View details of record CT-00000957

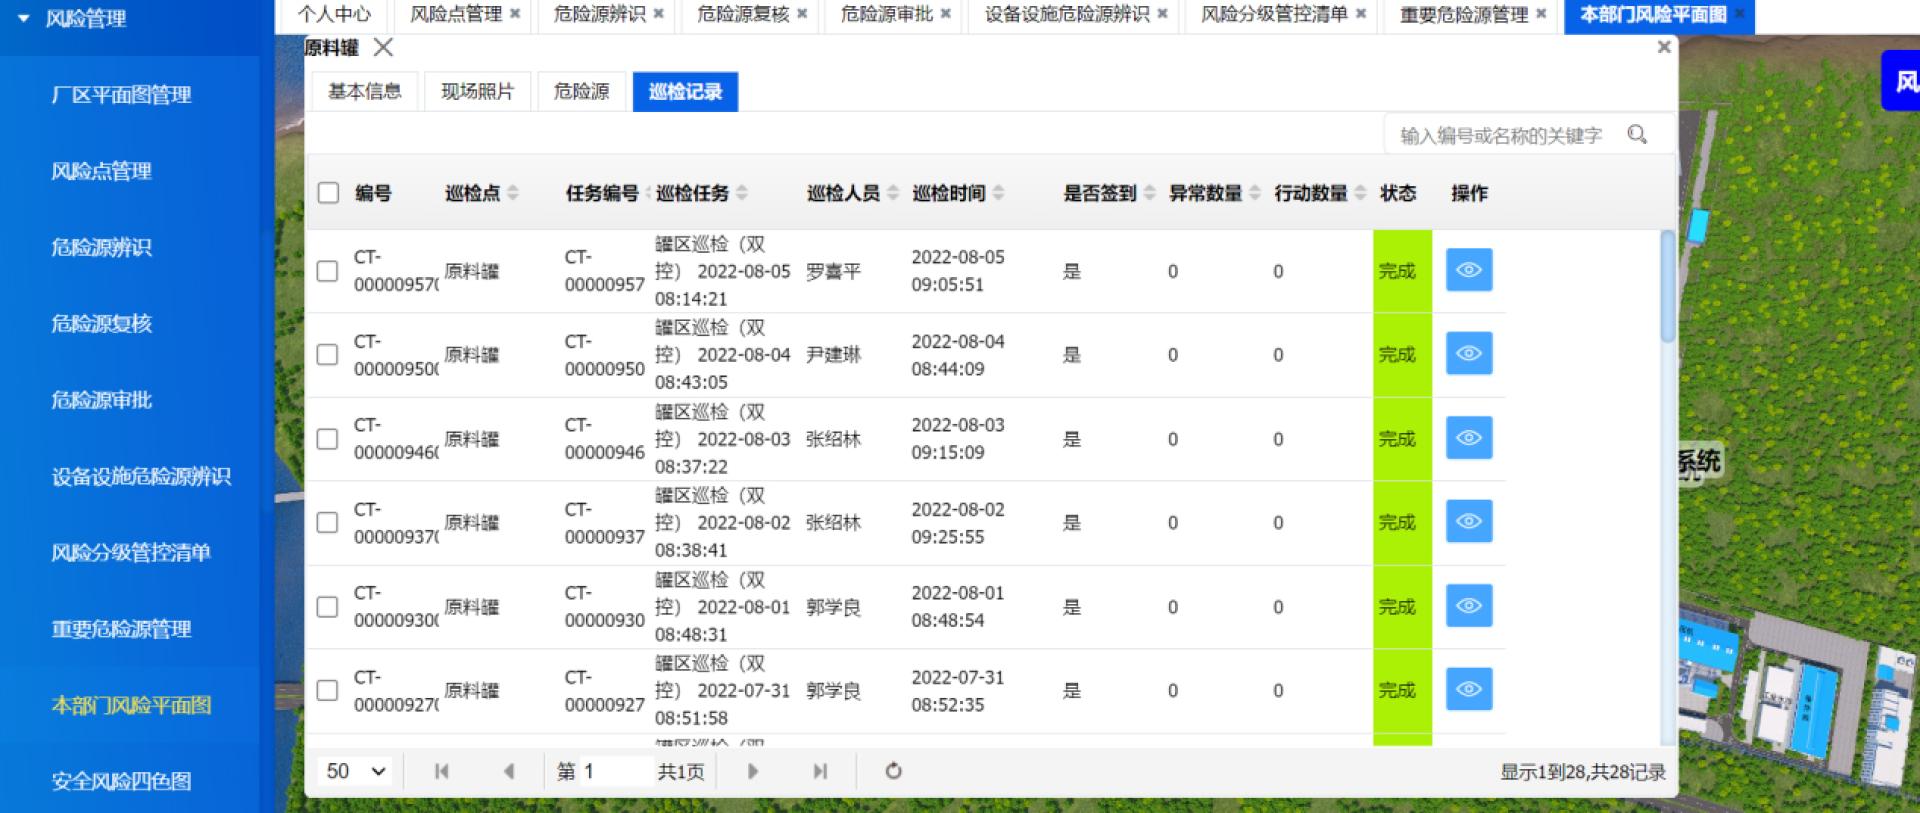(x=1468, y=270)
